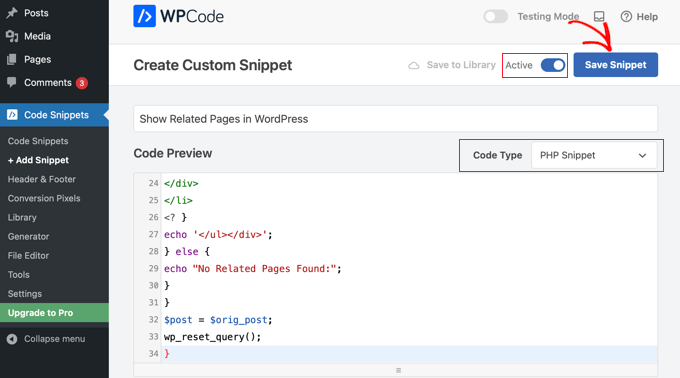This screenshot has width=680, height=378.
Task: Click the Media library icon
Action: (x=12, y=36)
